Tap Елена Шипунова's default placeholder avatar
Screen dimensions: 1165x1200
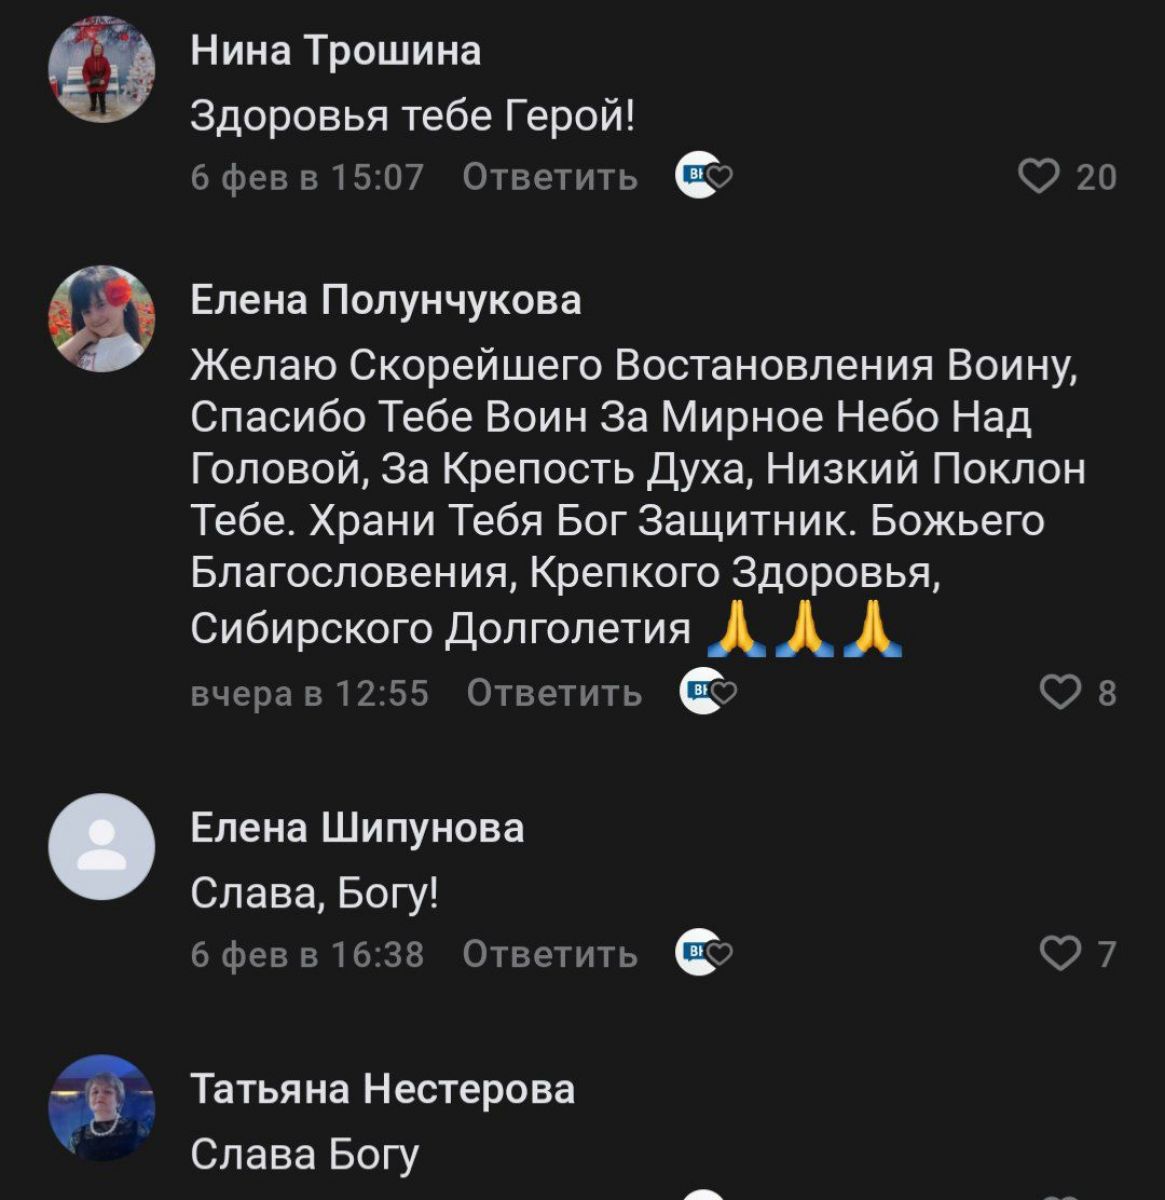click(x=101, y=846)
